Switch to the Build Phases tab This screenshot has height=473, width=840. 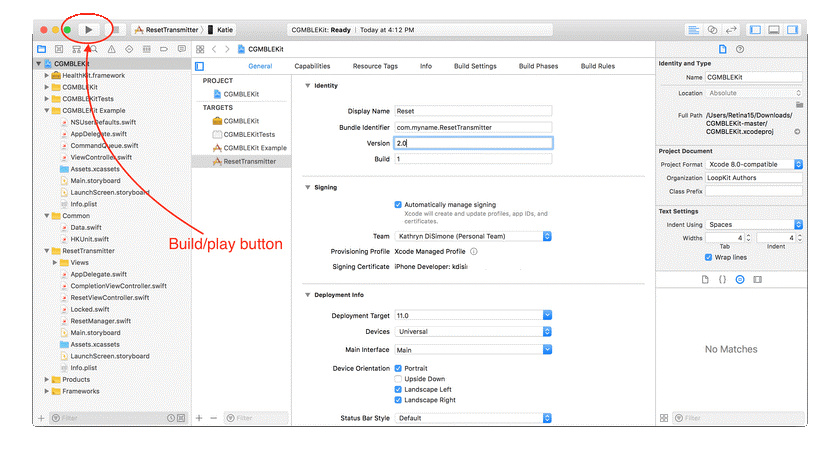538,66
